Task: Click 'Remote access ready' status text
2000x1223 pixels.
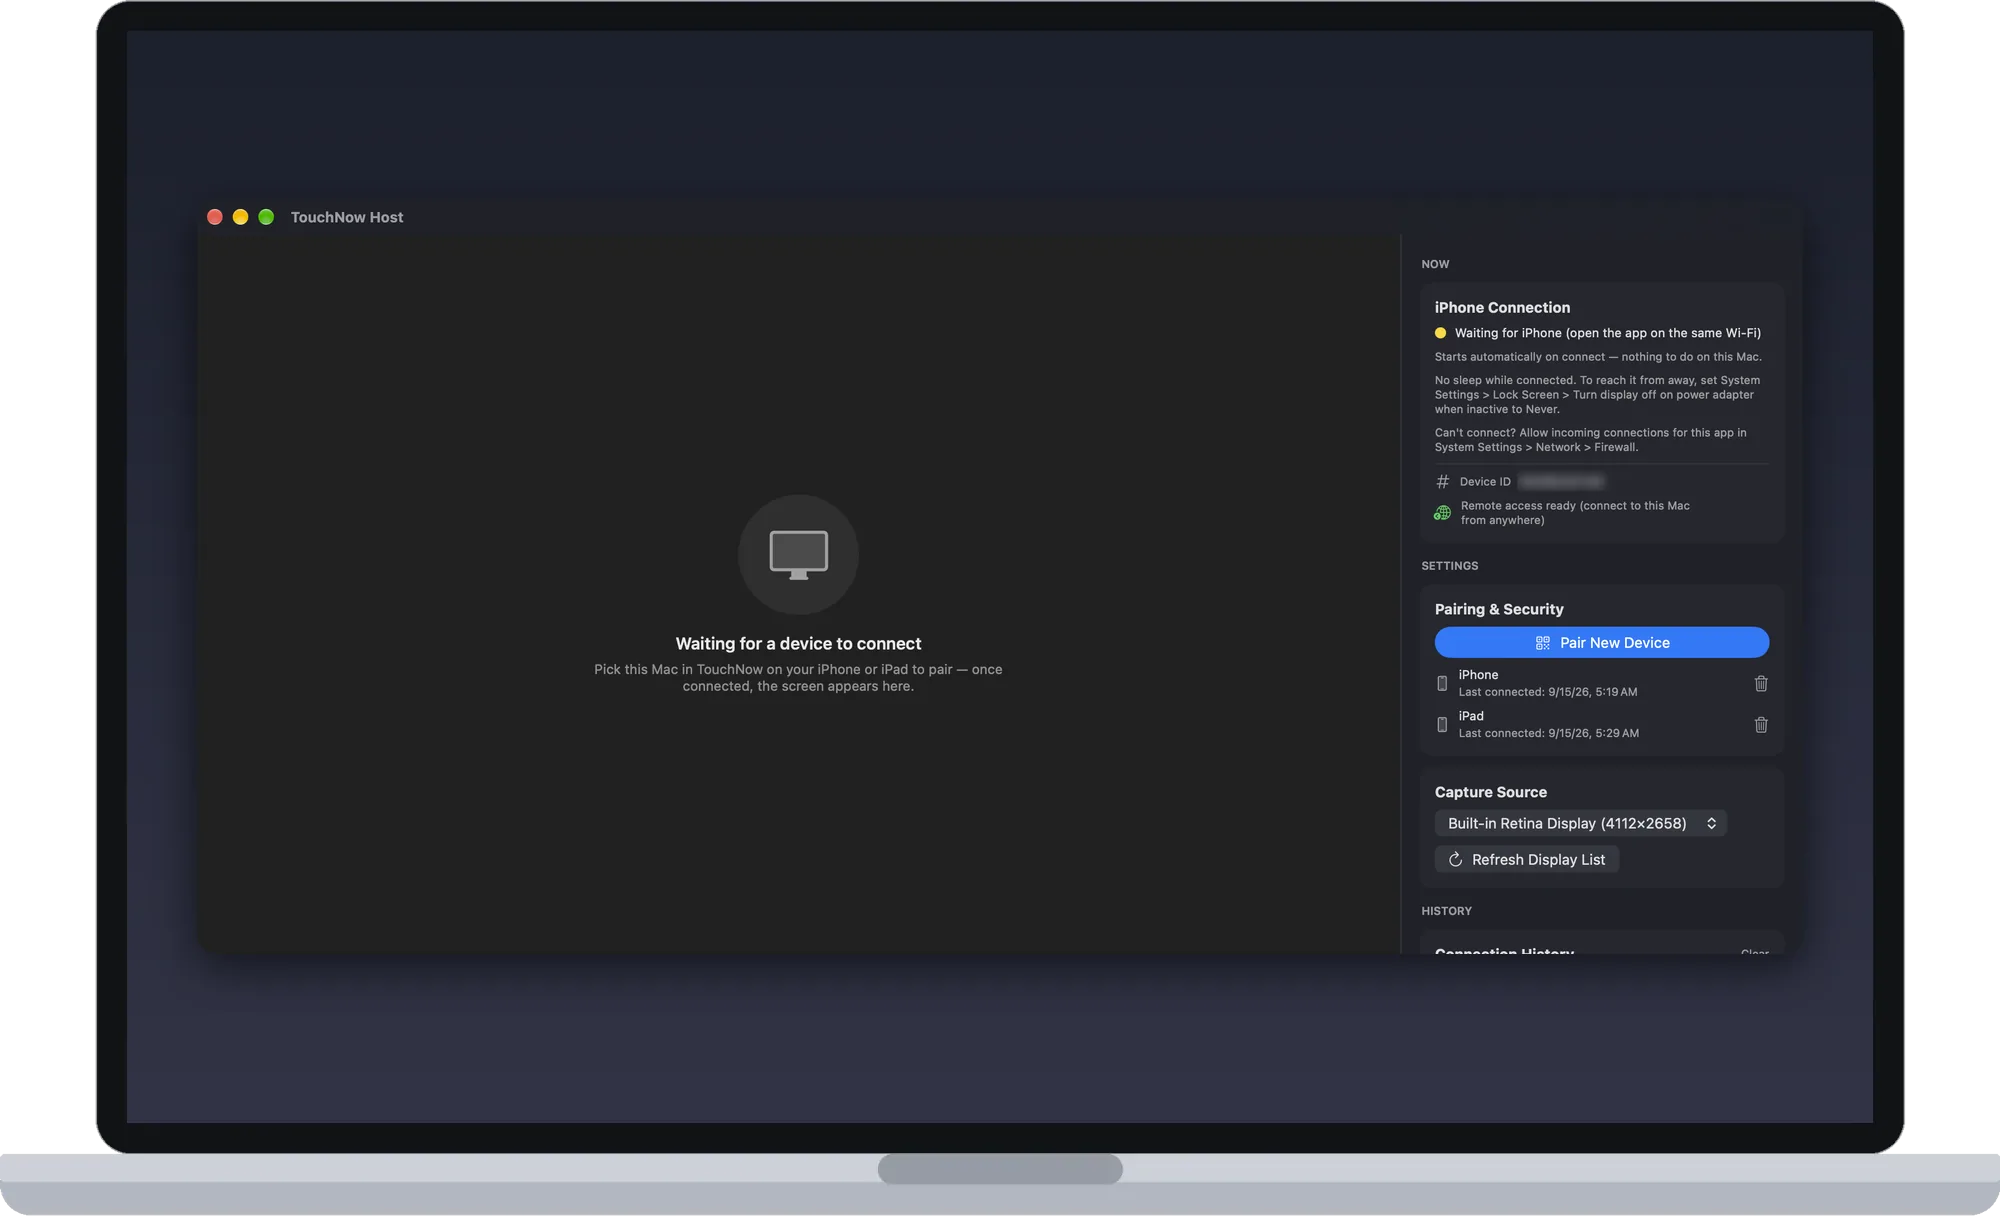Action: (1574, 513)
